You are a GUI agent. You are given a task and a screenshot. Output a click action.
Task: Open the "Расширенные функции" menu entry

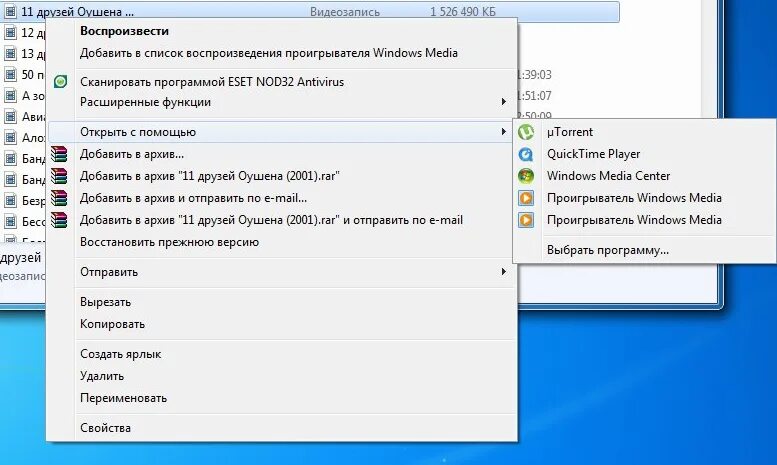pos(282,102)
